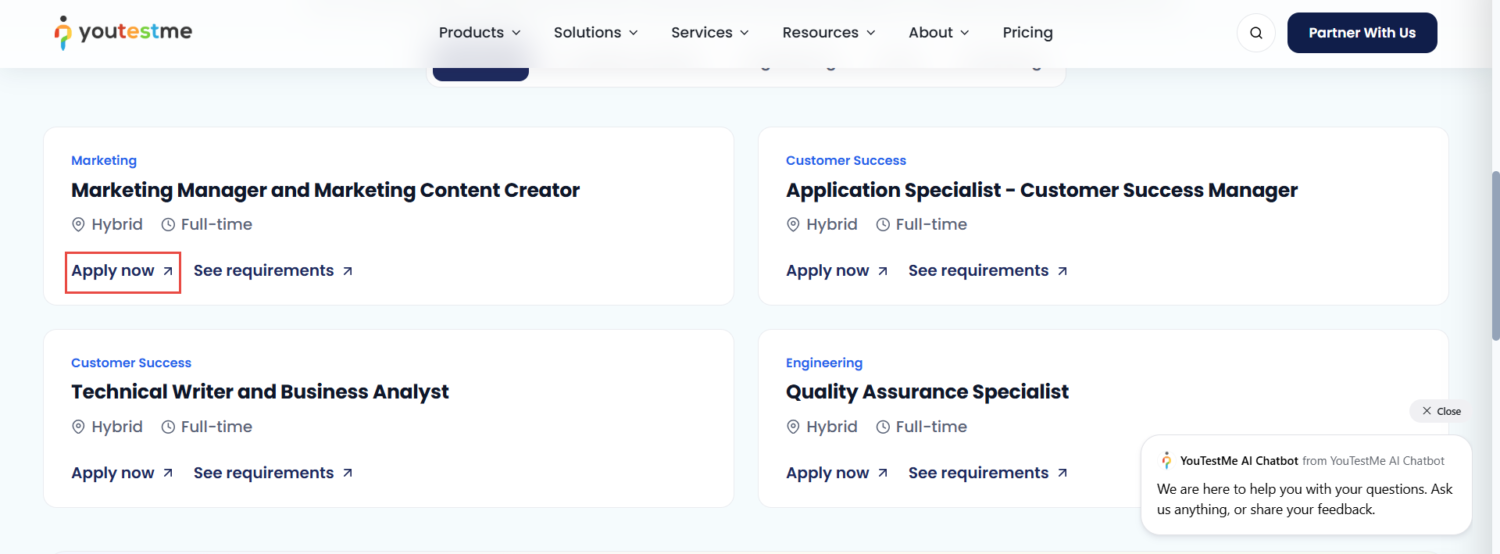Click the Technical Writer and Business Analyst title
The image size is (1500, 554).
pyautogui.click(x=260, y=392)
